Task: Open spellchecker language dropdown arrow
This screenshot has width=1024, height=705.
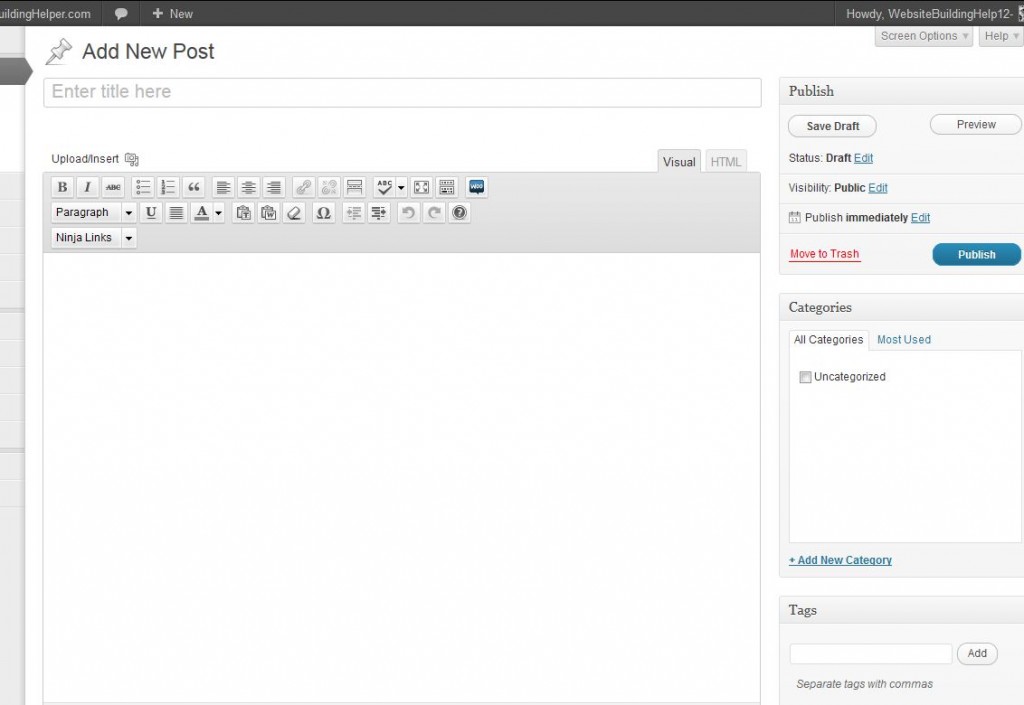Action: click(x=401, y=187)
